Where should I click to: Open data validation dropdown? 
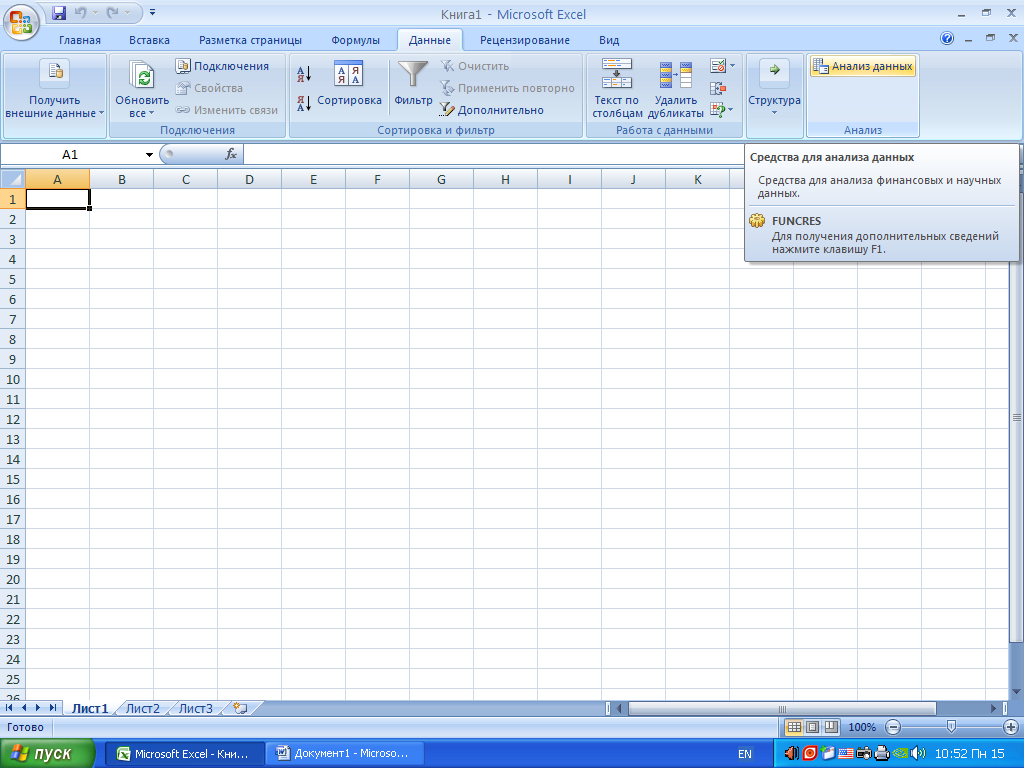(x=731, y=66)
